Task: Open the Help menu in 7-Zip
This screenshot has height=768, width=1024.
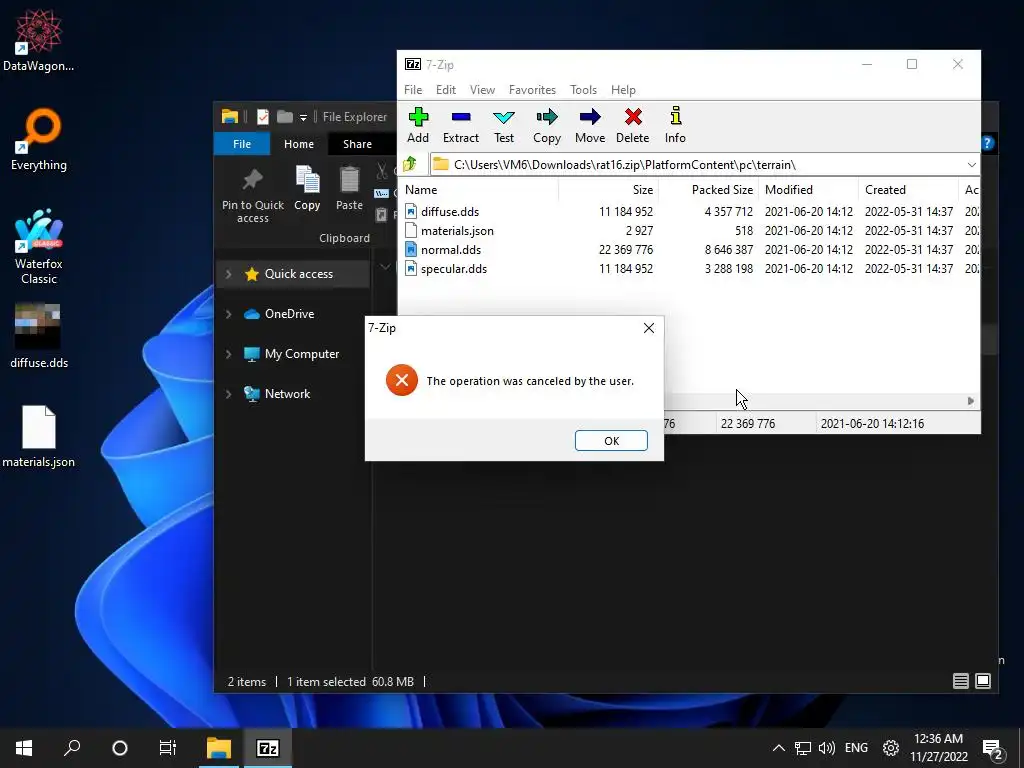Action: 623,89
